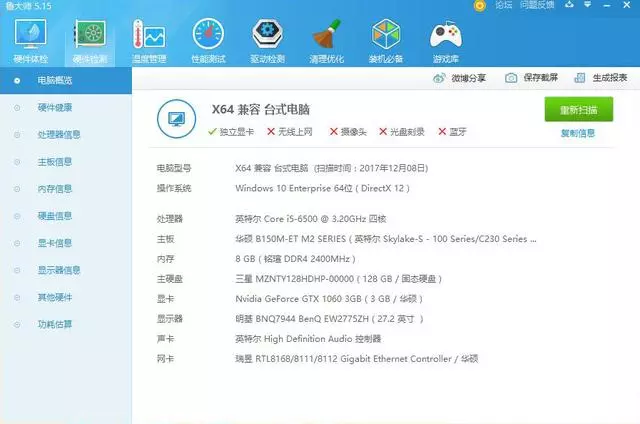Viewport: 640px width, 424px height.
Task: Click the 摄像头 unavailable status
Action: point(348,132)
